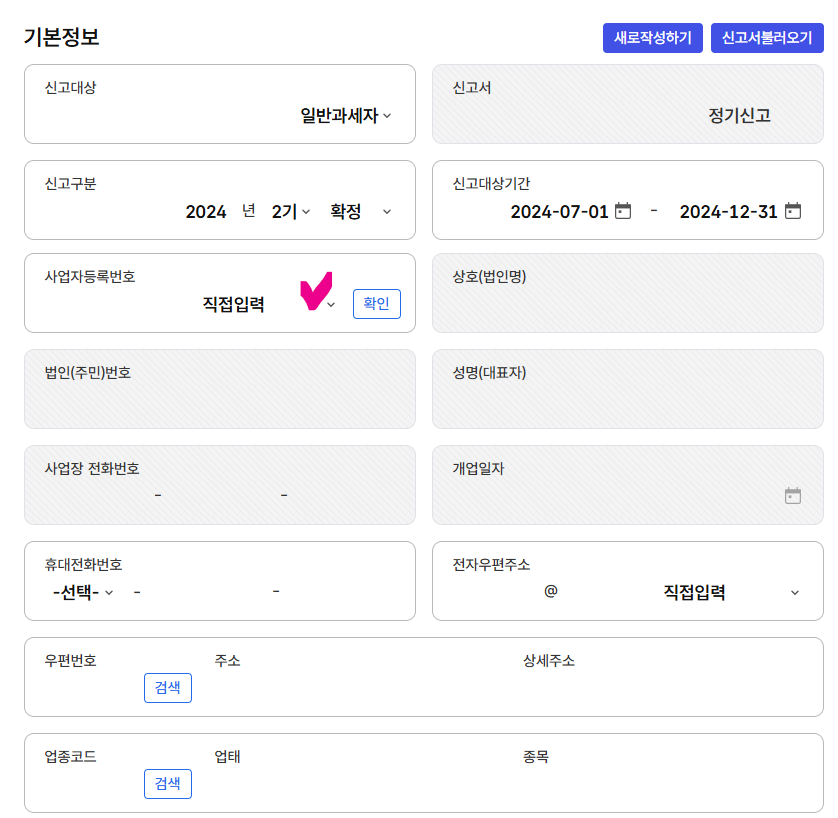
Task: Open the 일반과세자 dropdown
Action: (x=345, y=115)
